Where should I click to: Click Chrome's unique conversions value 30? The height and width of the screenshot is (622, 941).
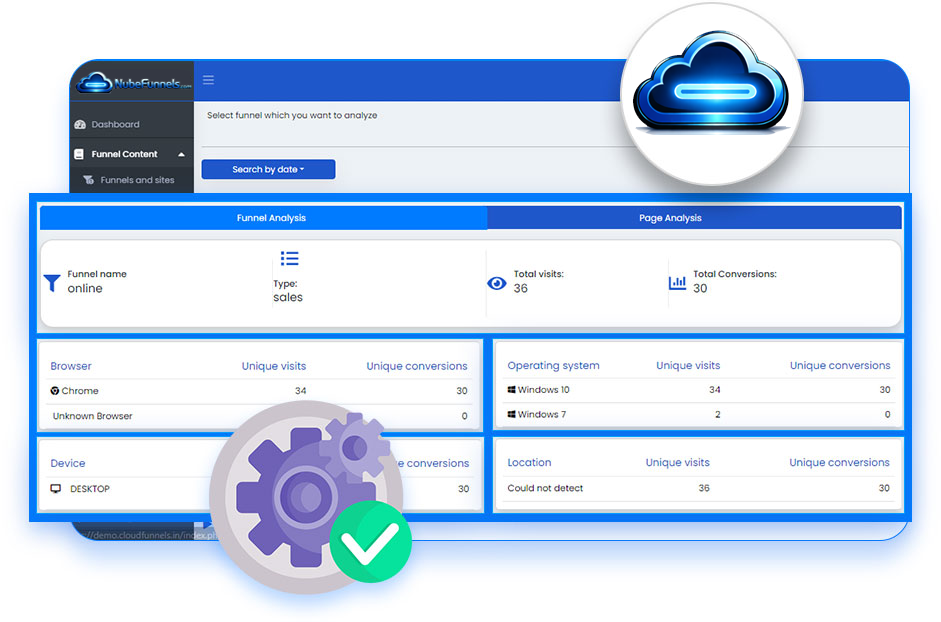pyautogui.click(x=461, y=390)
